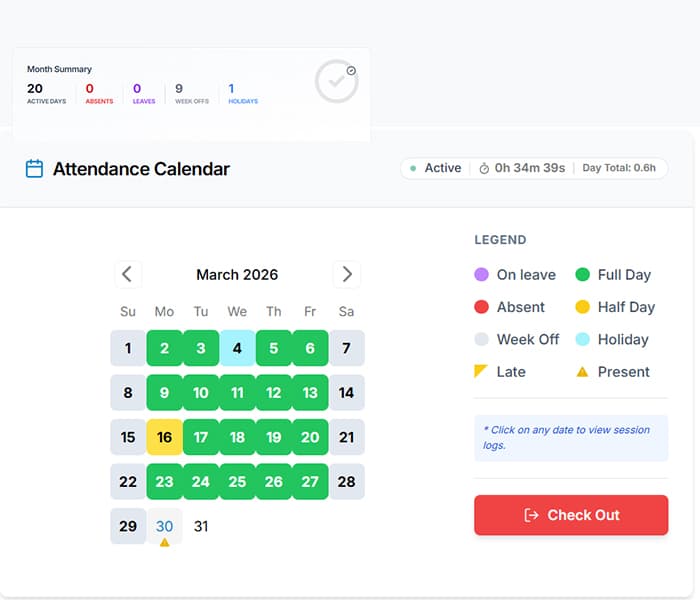Screen dimensions: 700x600
Task: Click the circular checkmark progress icon
Action: 336,82
